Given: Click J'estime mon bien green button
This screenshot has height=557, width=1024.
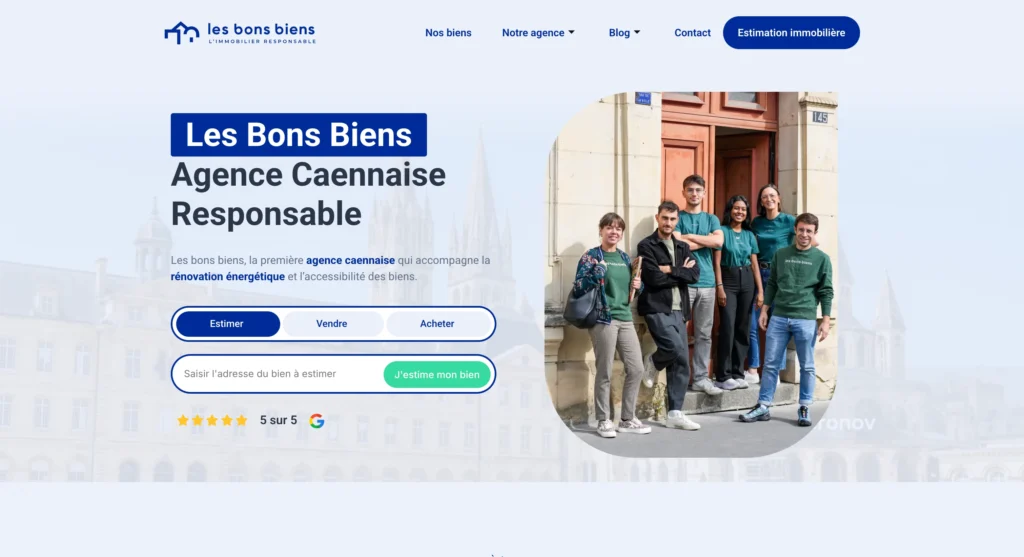Looking at the screenshot, I should click(437, 375).
